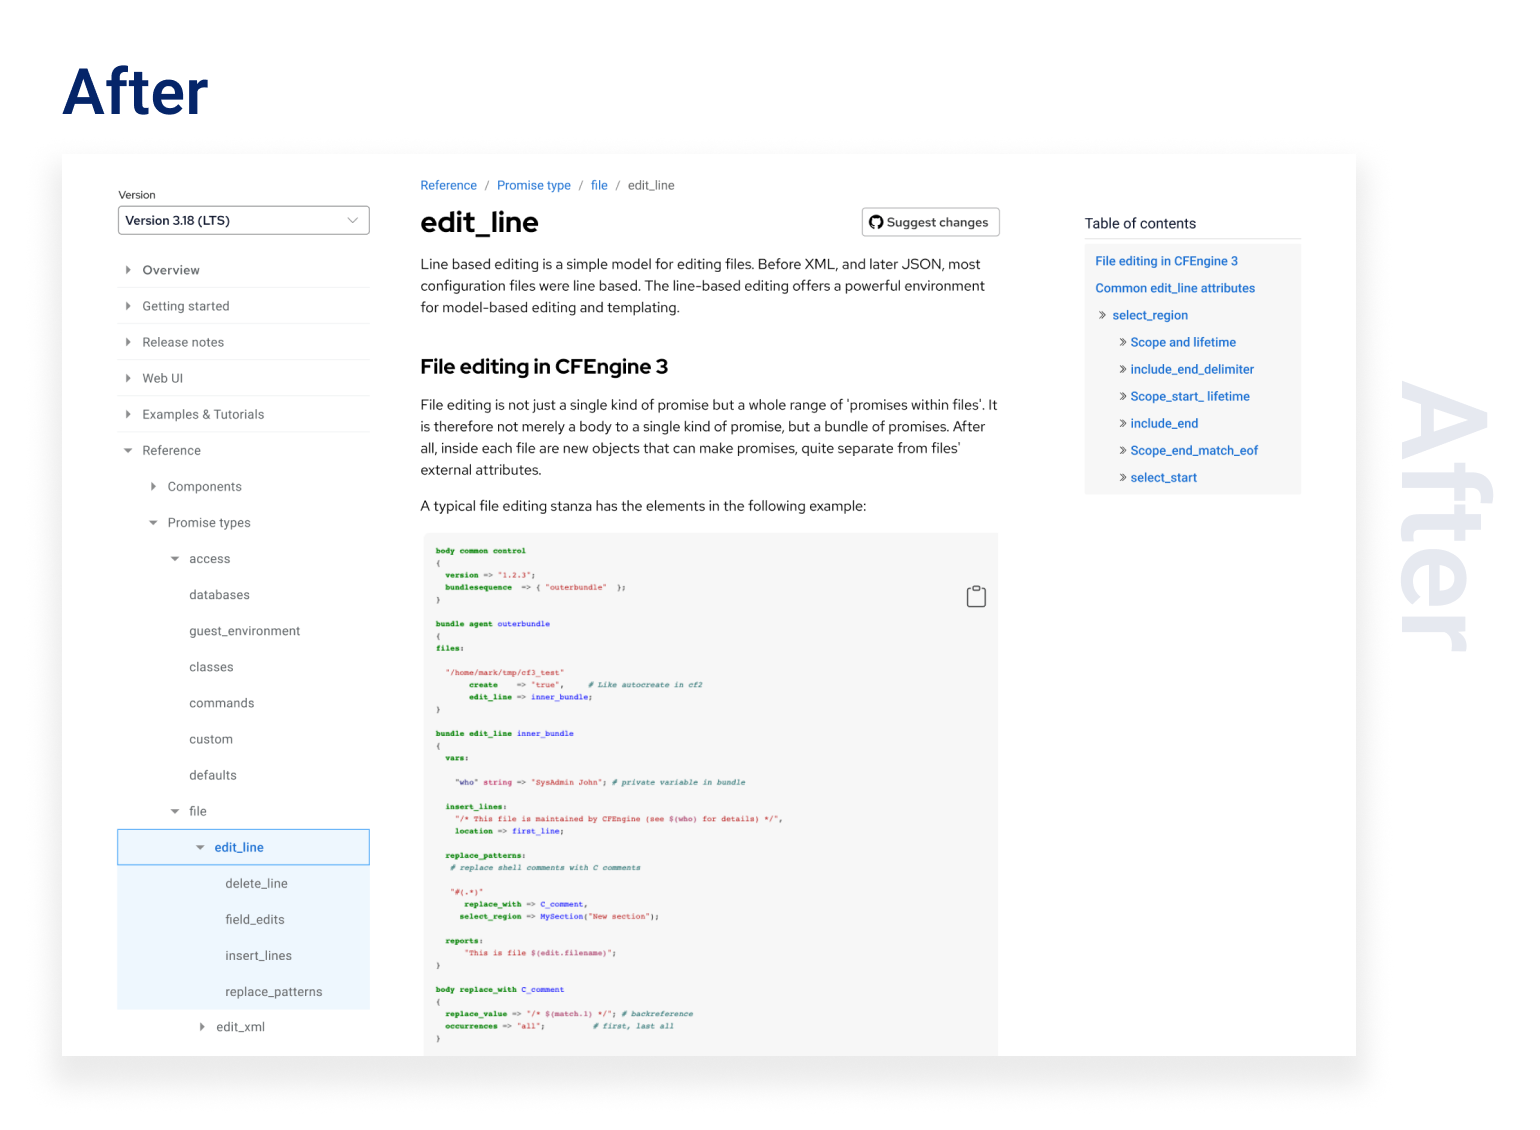1540x1130 pixels.
Task: Open Web UI in sidebar
Action: click(163, 378)
